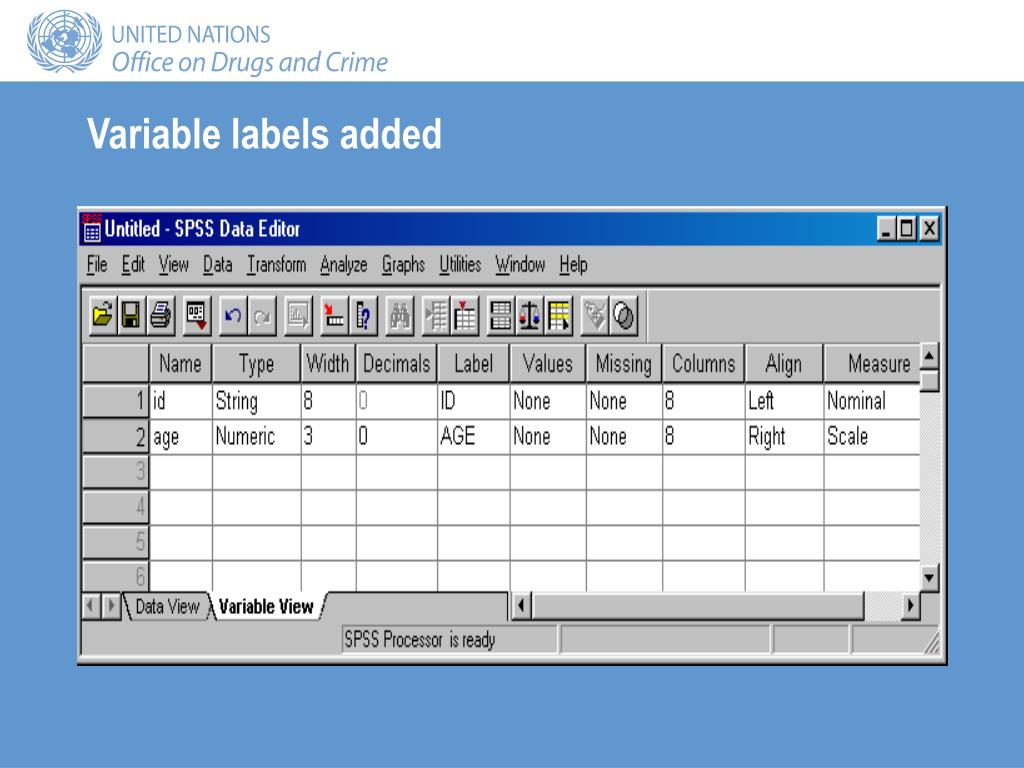Click the Value Labels tag icon
The image size is (1024, 768).
(x=595, y=317)
